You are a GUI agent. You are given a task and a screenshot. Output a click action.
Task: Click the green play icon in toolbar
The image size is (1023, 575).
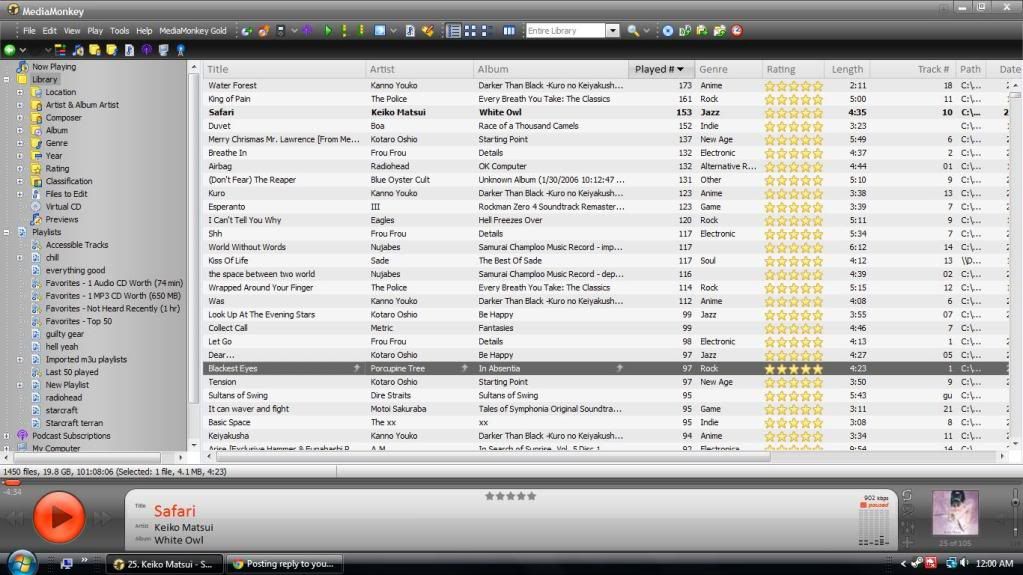click(328, 31)
